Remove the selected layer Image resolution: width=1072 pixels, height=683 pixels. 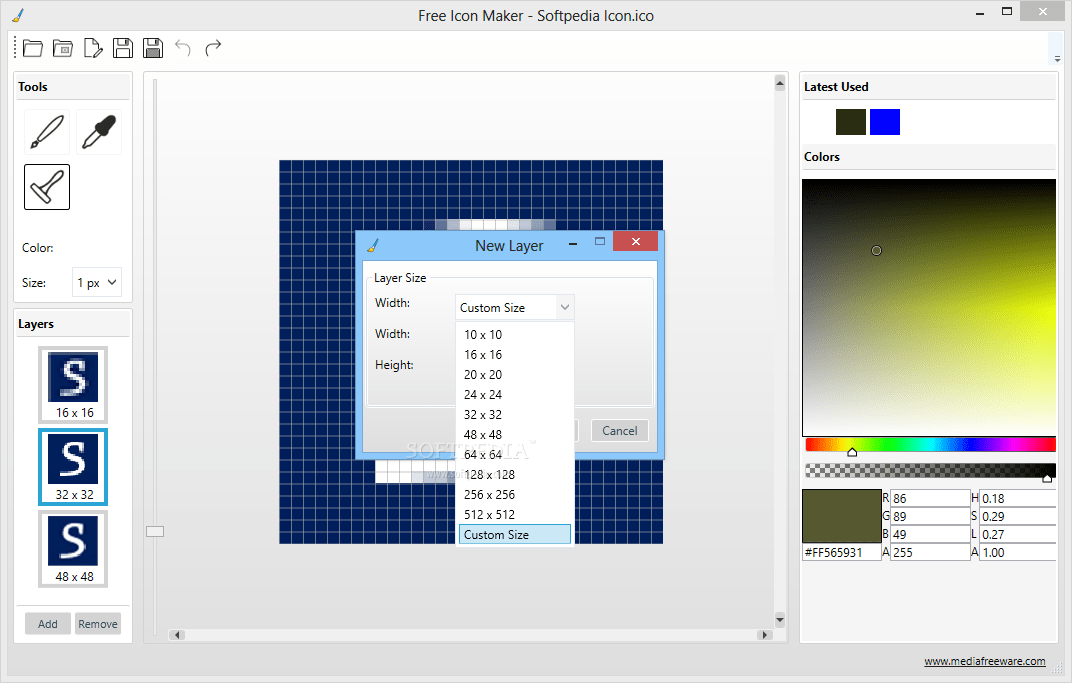click(x=97, y=623)
